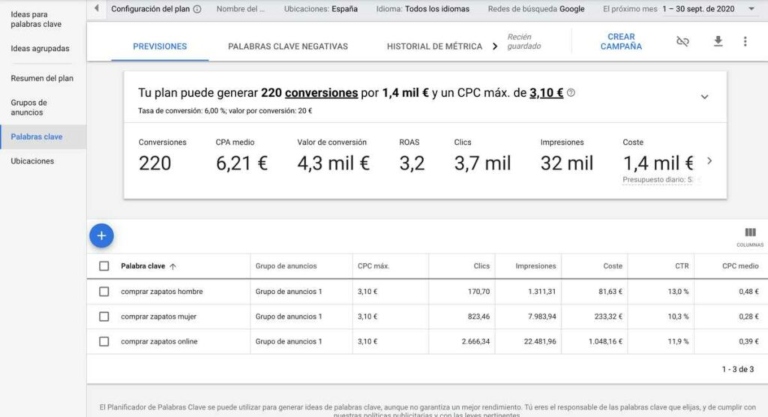Open Ubicaciones in the left sidebar
The height and width of the screenshot is (417, 768).
point(32,161)
